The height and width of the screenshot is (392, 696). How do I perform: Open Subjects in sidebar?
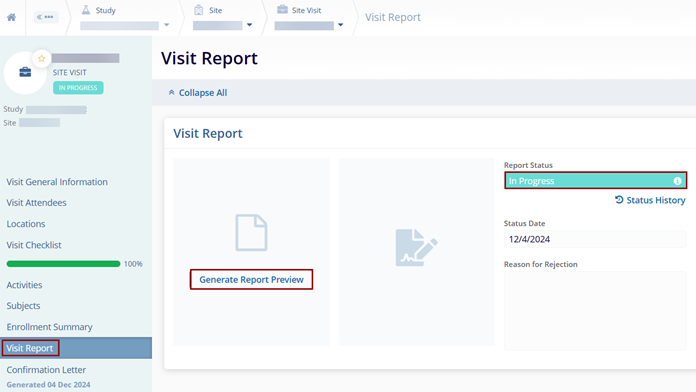click(x=23, y=306)
